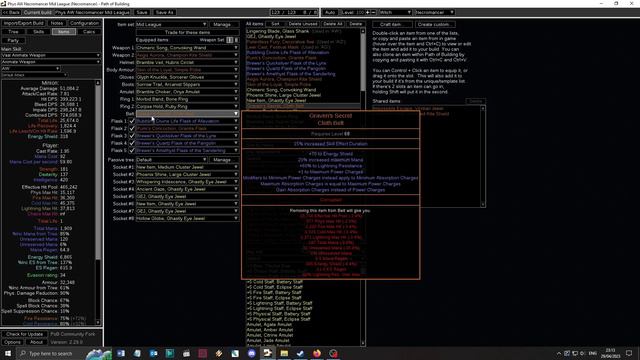Click About button
This screenshot has height=360, width=640.
[36, 342]
